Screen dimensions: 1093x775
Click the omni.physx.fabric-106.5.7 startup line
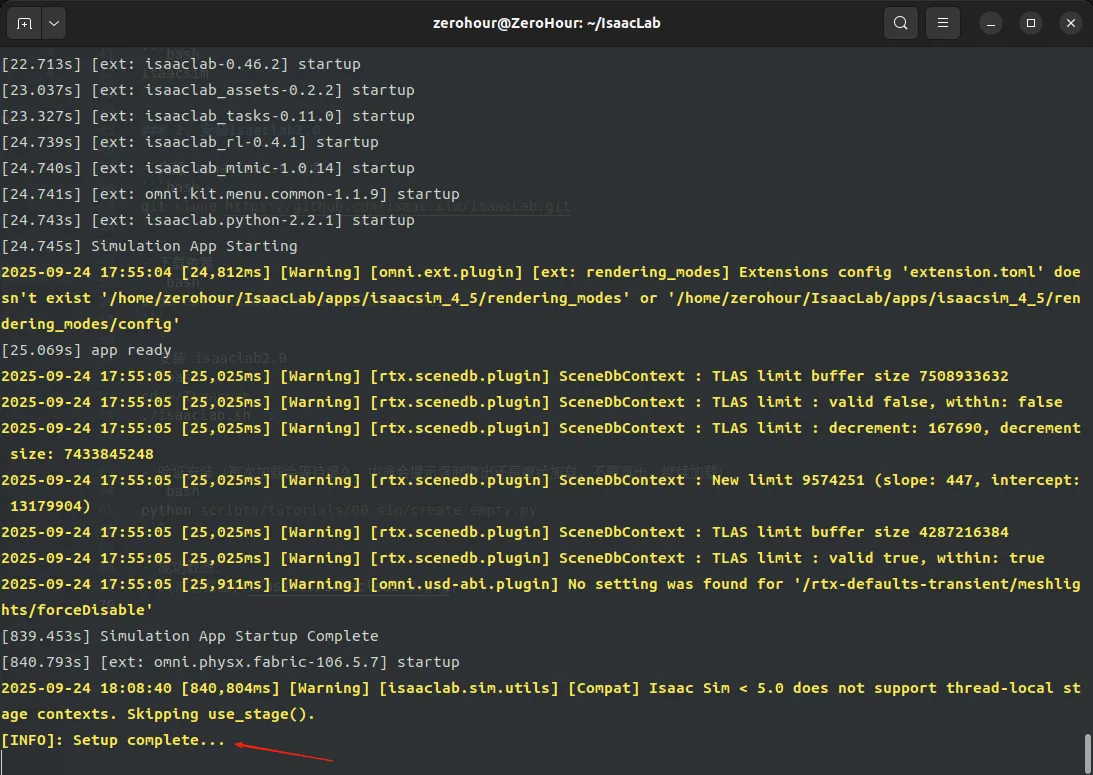[230, 662]
